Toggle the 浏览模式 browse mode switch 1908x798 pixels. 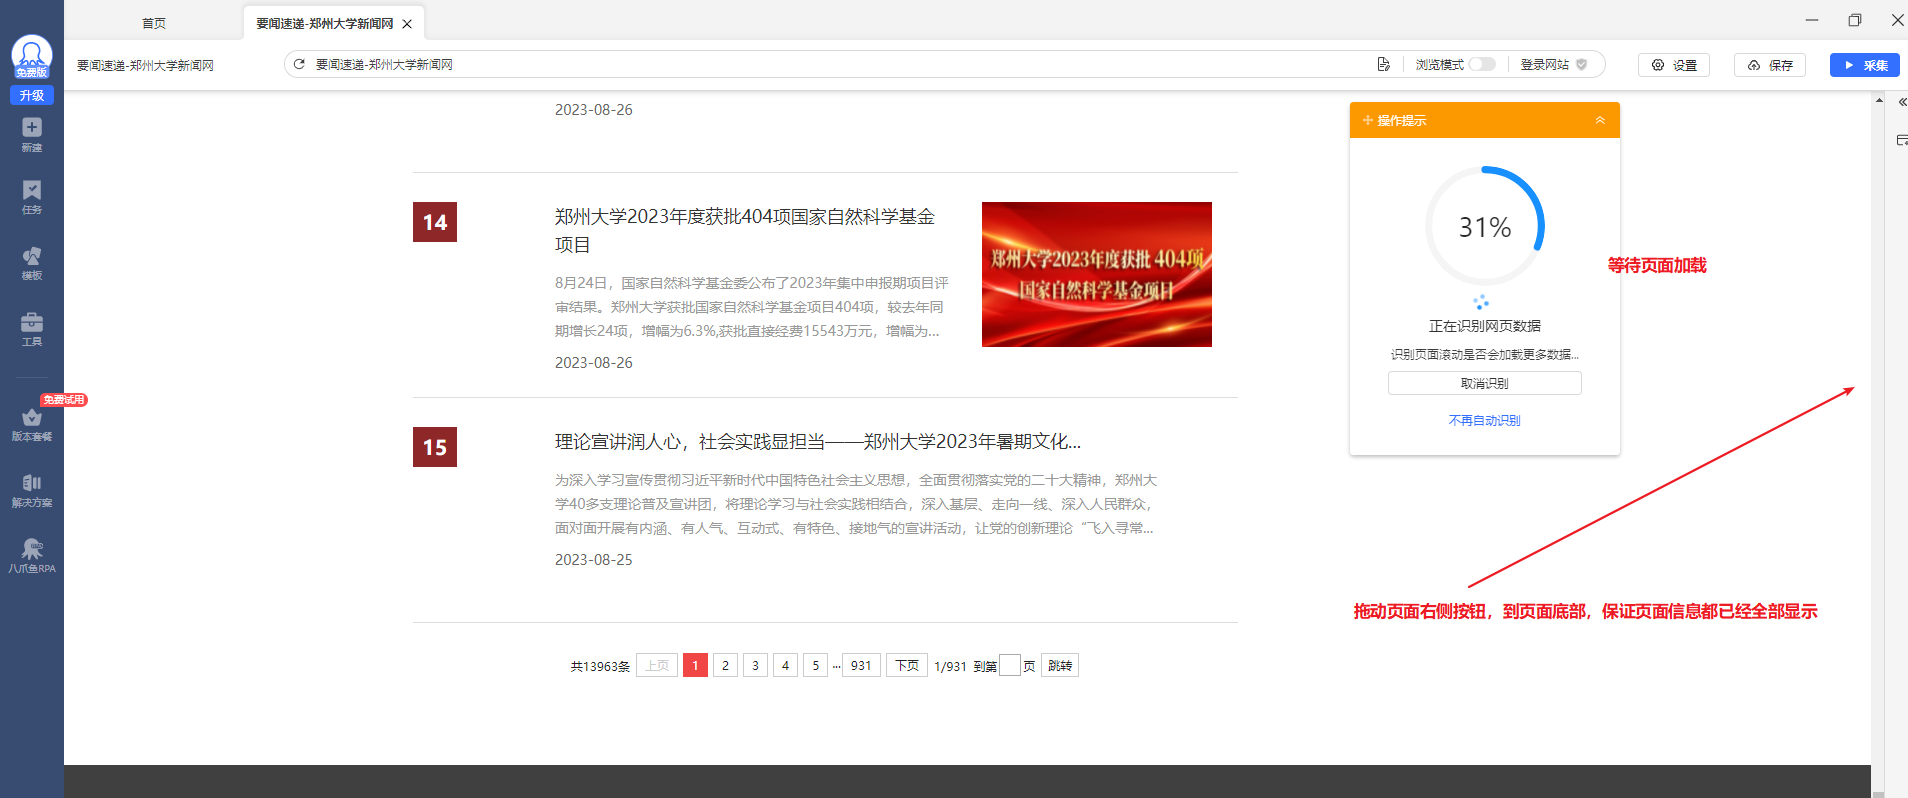[x=1482, y=64]
